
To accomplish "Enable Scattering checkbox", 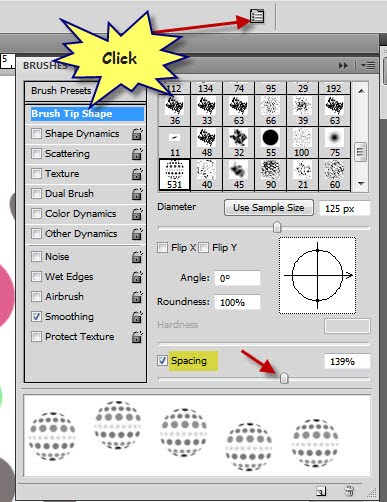I will coord(36,154).
